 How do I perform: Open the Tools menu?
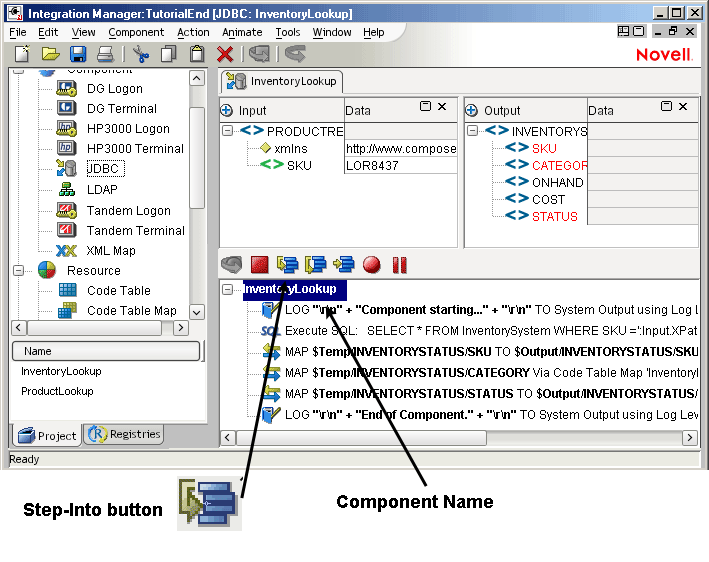pyautogui.click(x=288, y=33)
